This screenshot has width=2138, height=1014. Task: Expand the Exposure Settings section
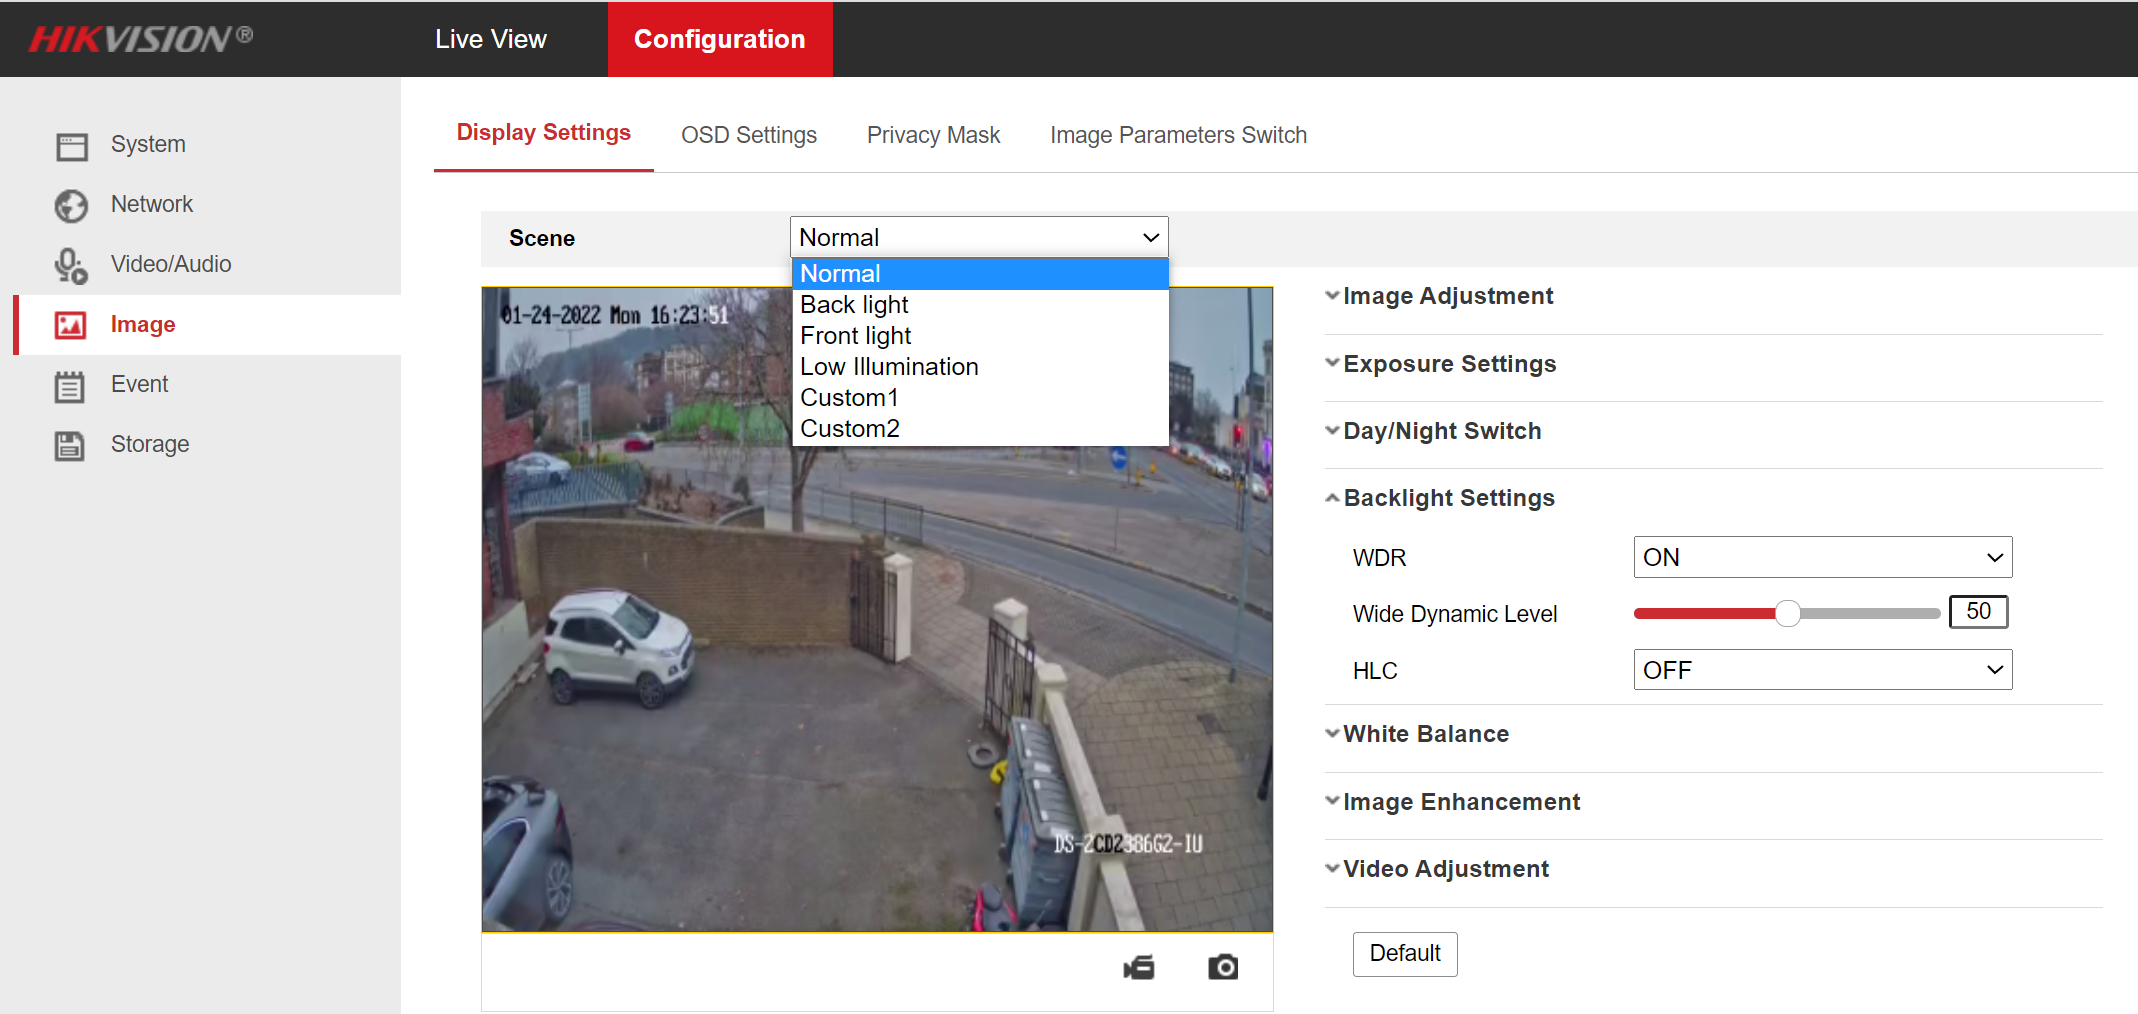[1449, 364]
